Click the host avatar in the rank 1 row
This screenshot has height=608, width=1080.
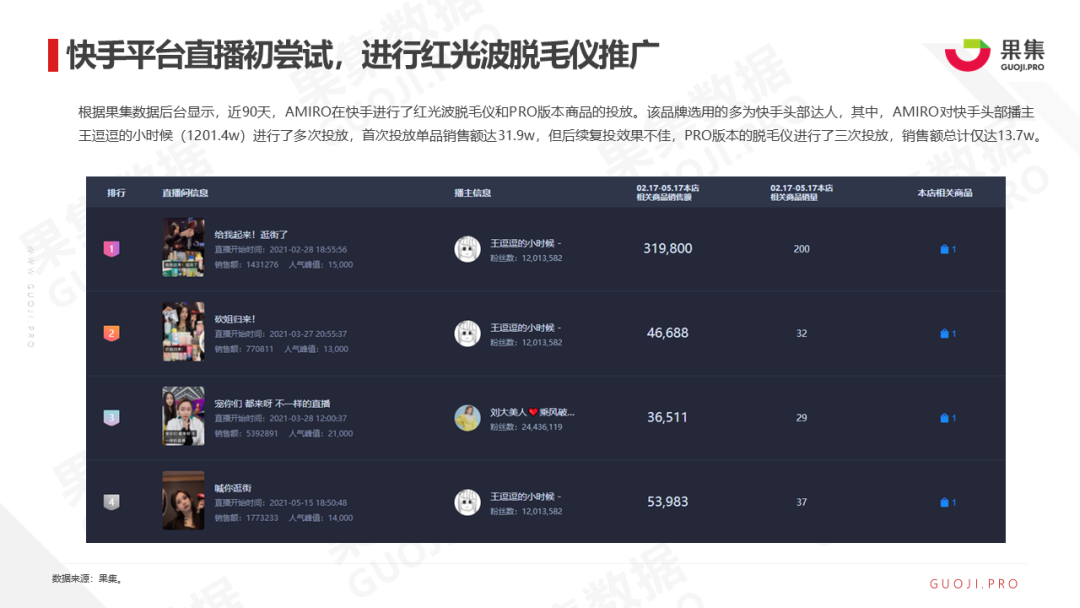[467, 249]
